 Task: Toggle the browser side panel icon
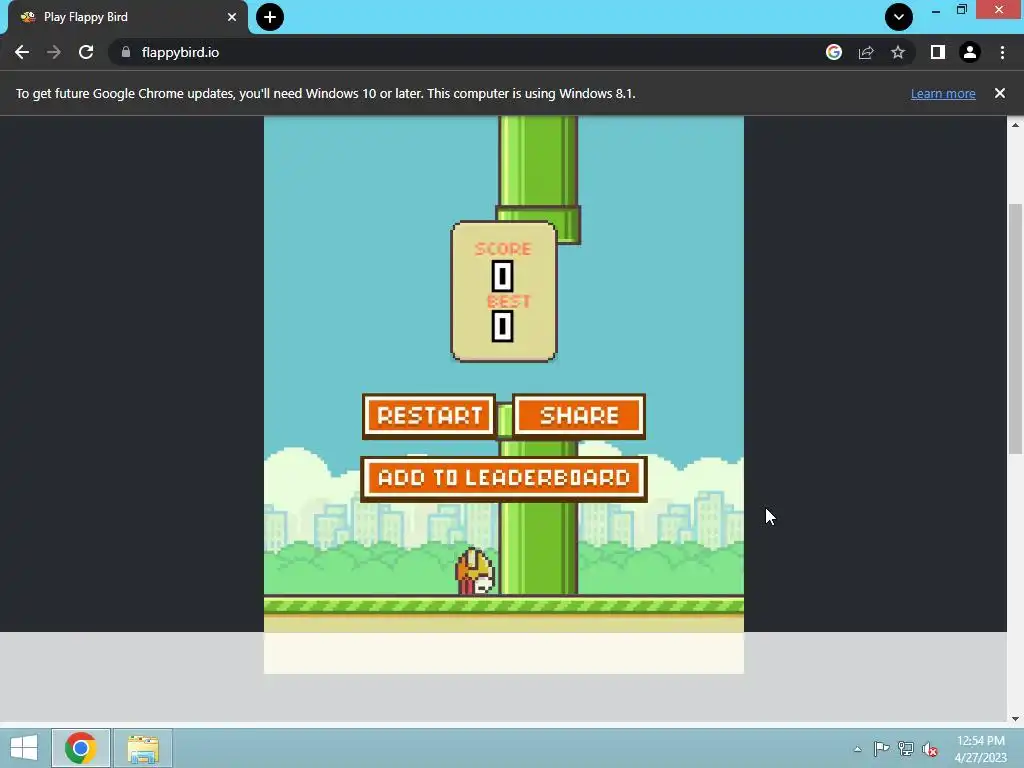(x=938, y=52)
